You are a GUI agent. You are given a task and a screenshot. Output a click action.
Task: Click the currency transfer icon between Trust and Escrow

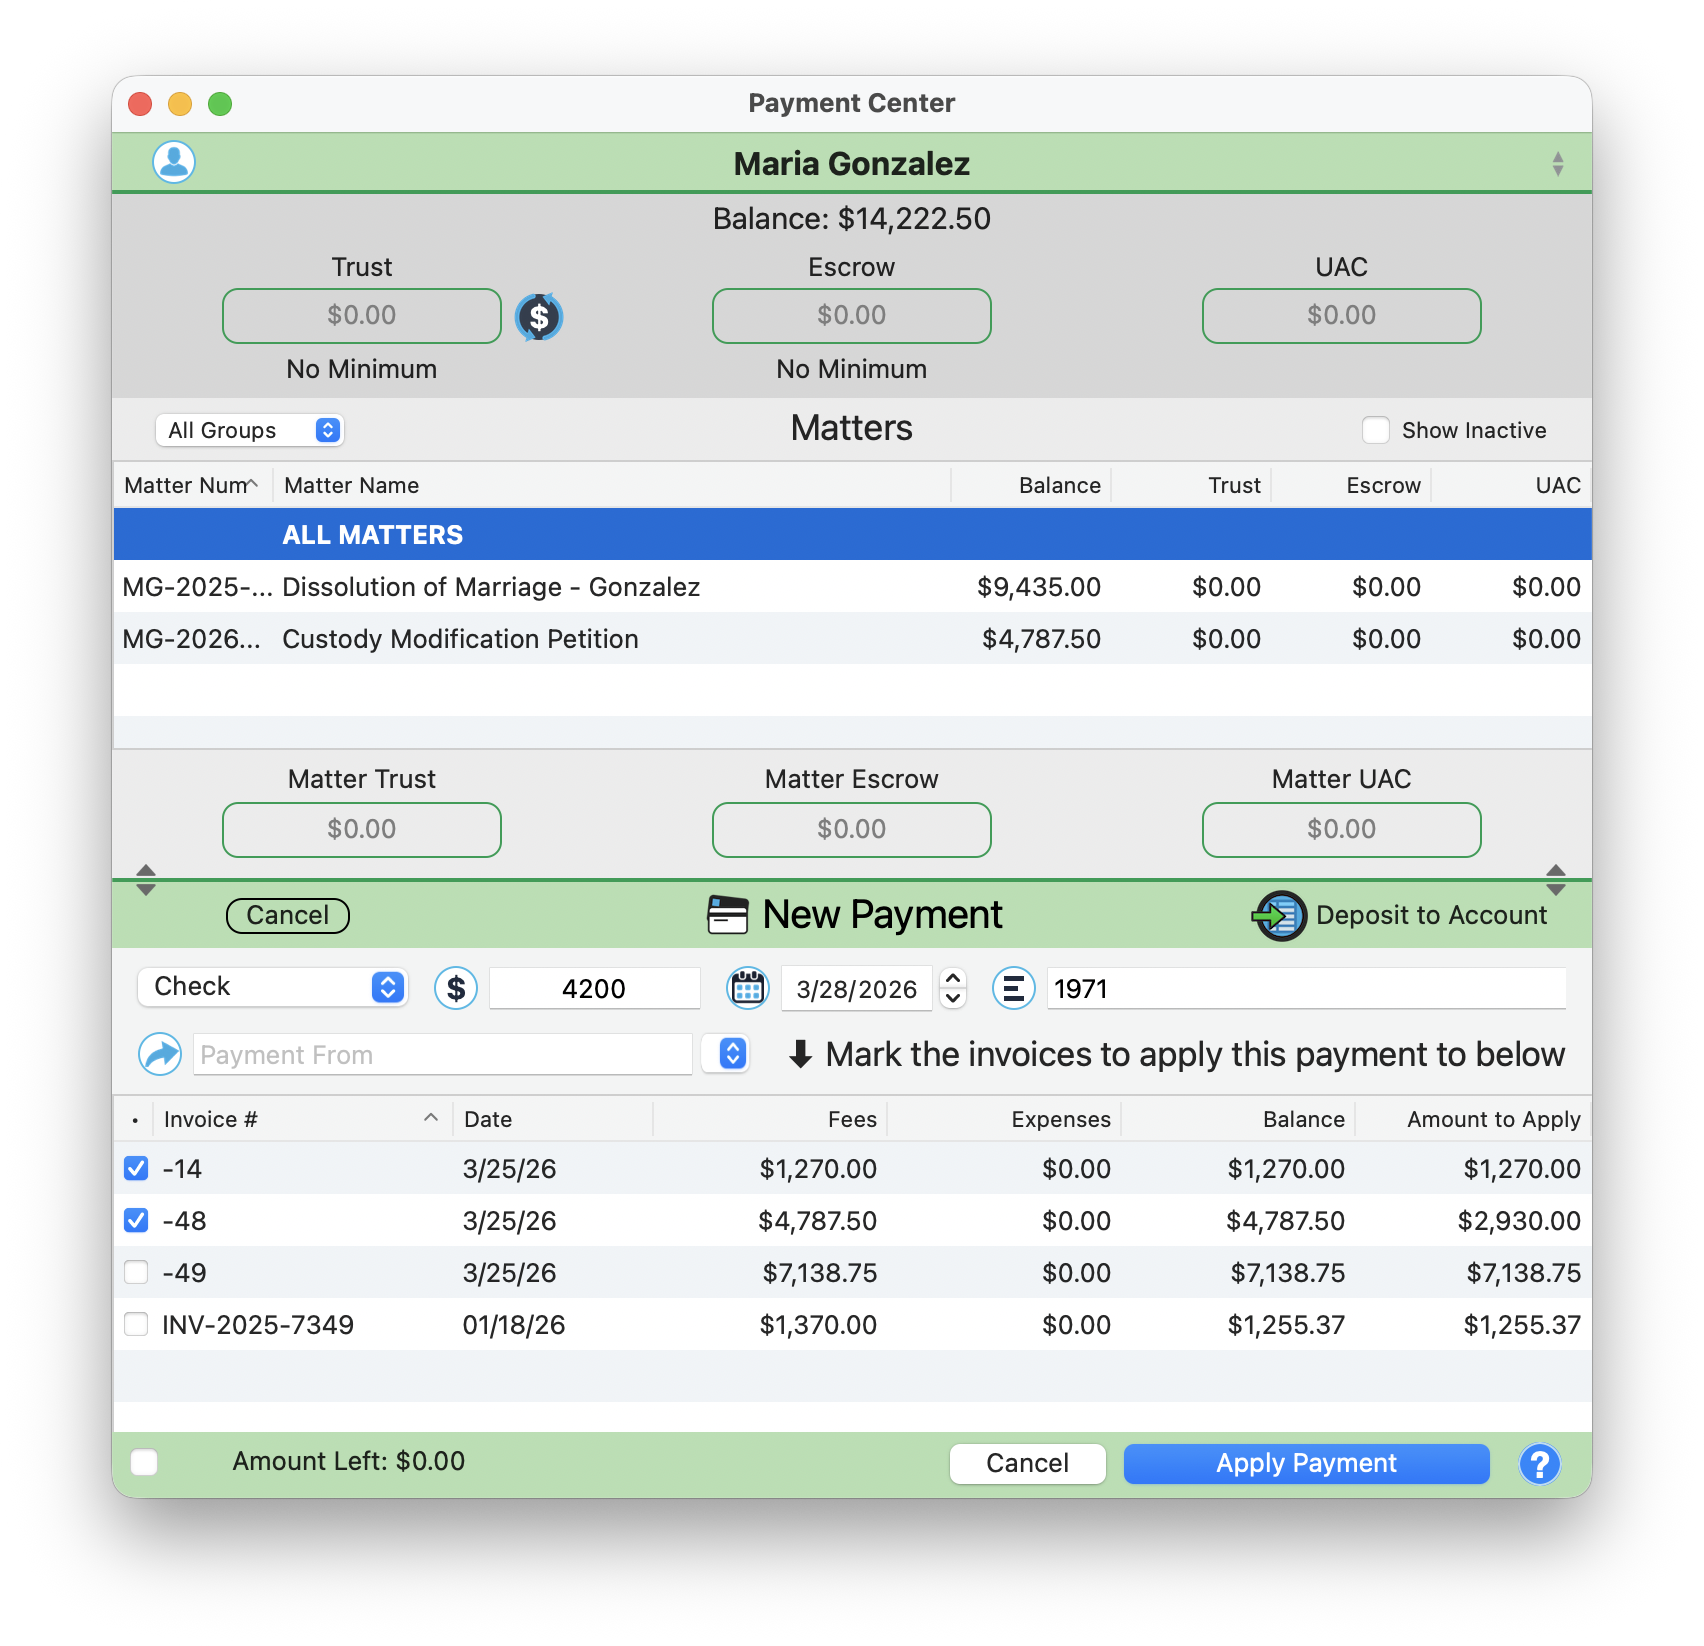pyautogui.click(x=539, y=316)
